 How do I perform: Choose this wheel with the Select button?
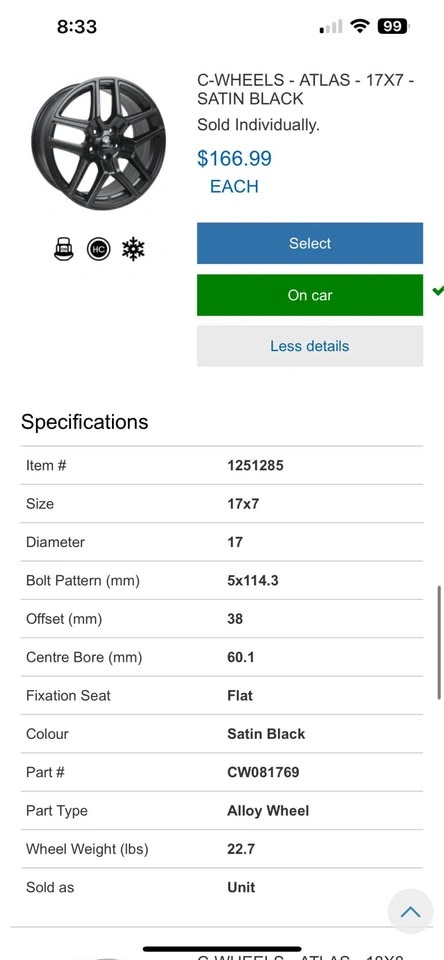(x=310, y=243)
